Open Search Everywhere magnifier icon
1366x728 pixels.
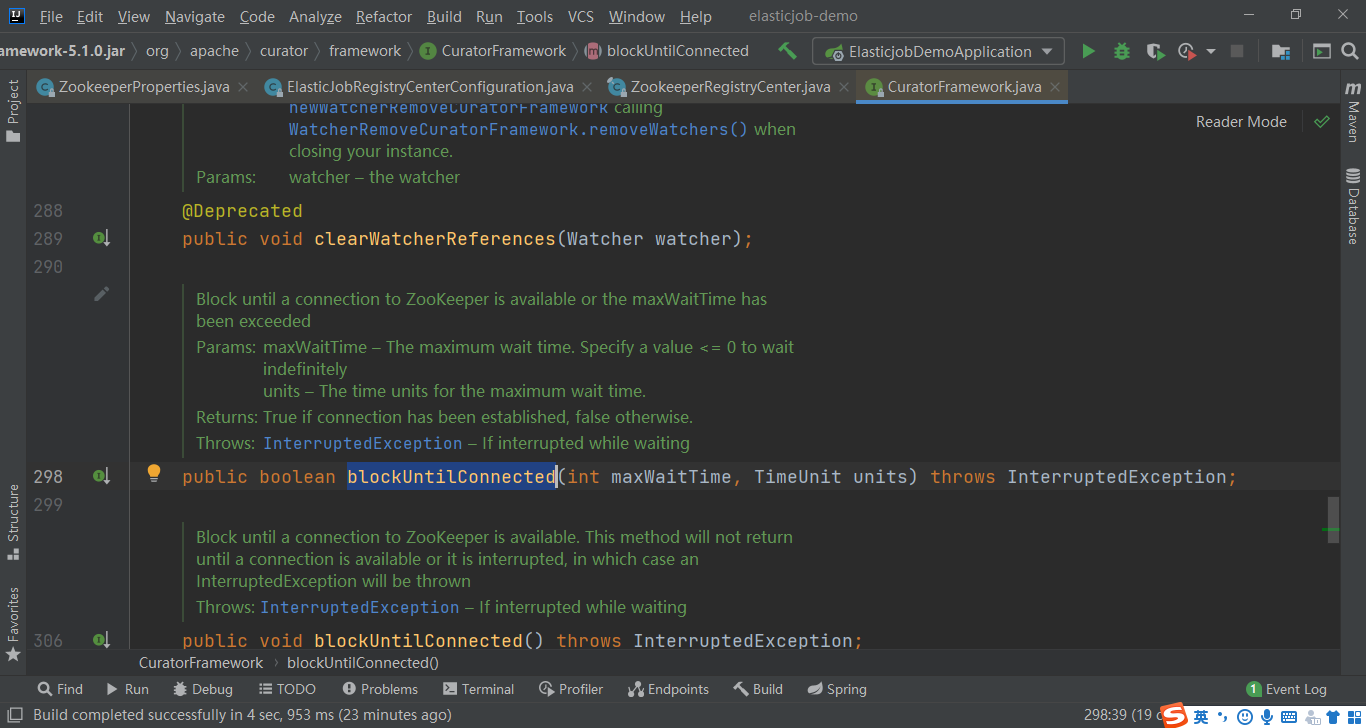click(x=1350, y=51)
